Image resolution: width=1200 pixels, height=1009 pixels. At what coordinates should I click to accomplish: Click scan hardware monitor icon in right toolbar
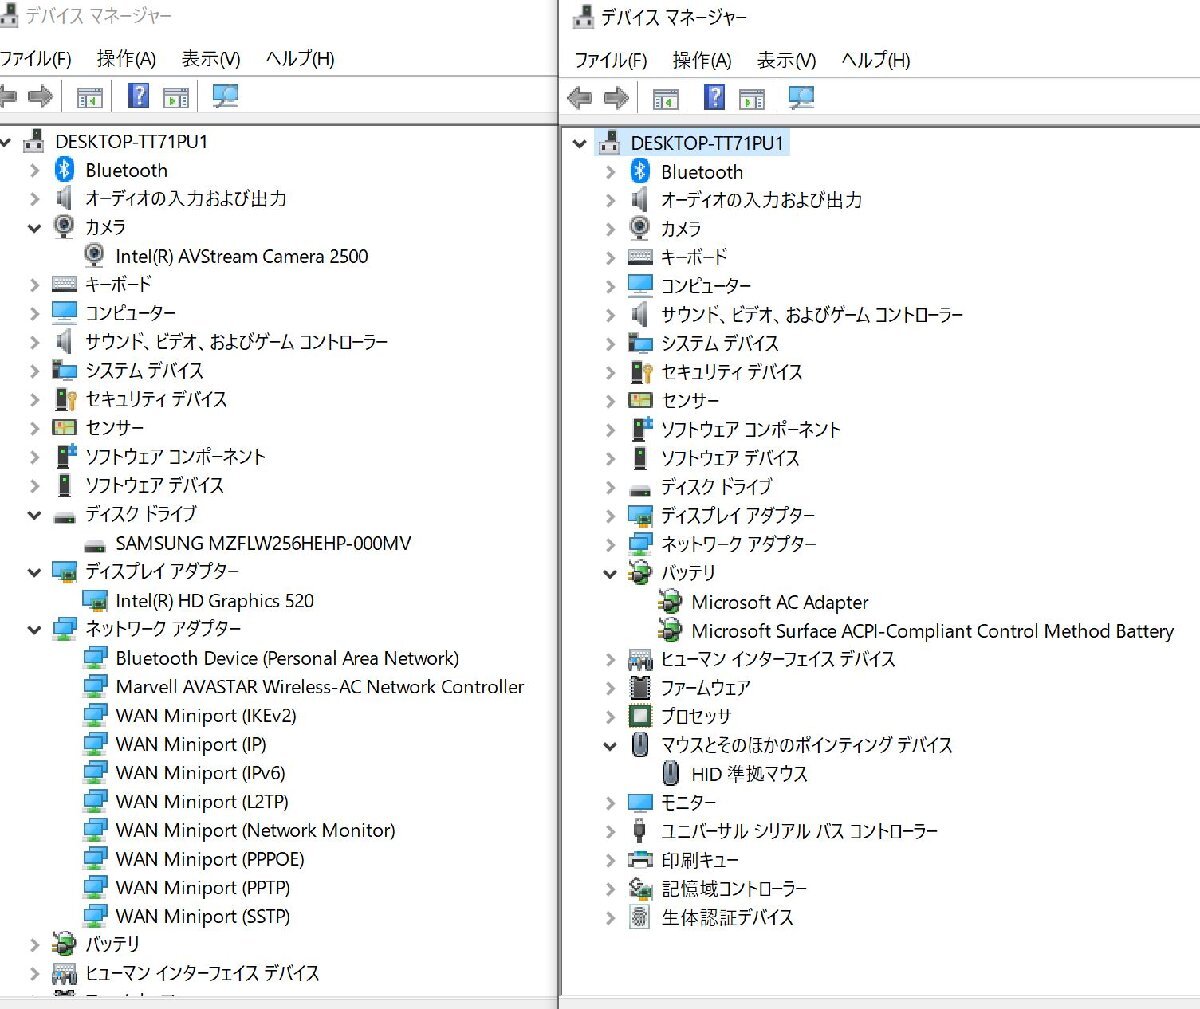coord(801,97)
